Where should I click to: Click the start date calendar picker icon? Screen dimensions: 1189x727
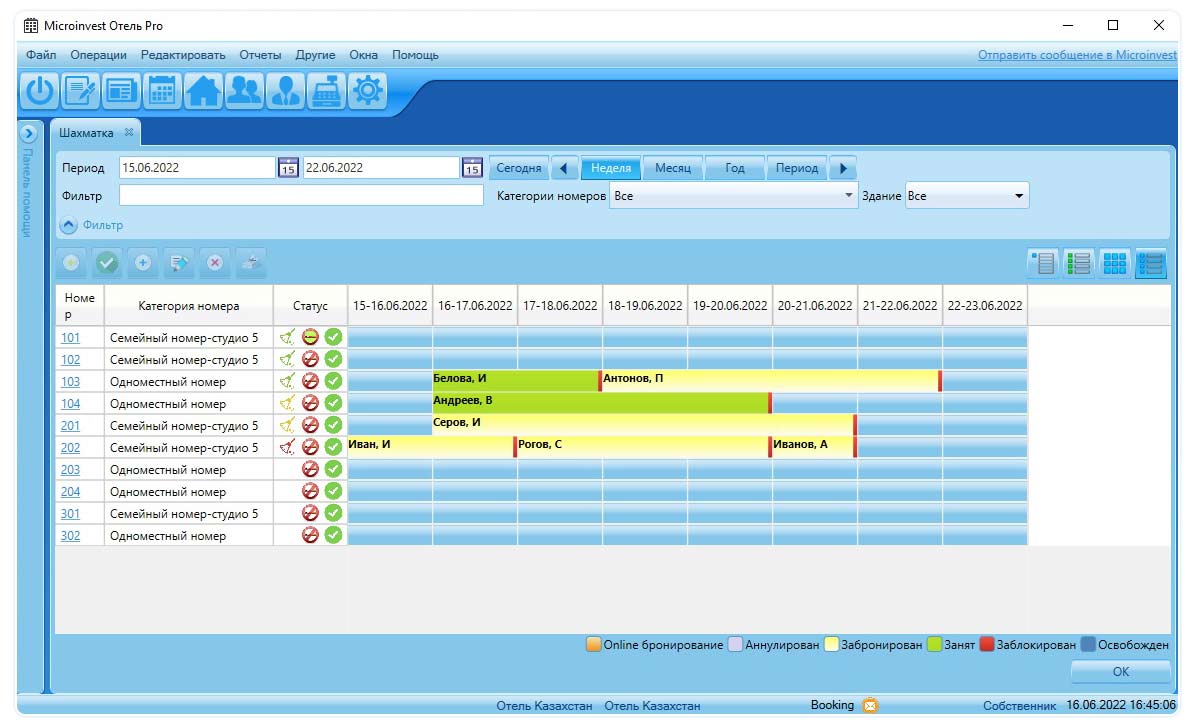(x=288, y=168)
